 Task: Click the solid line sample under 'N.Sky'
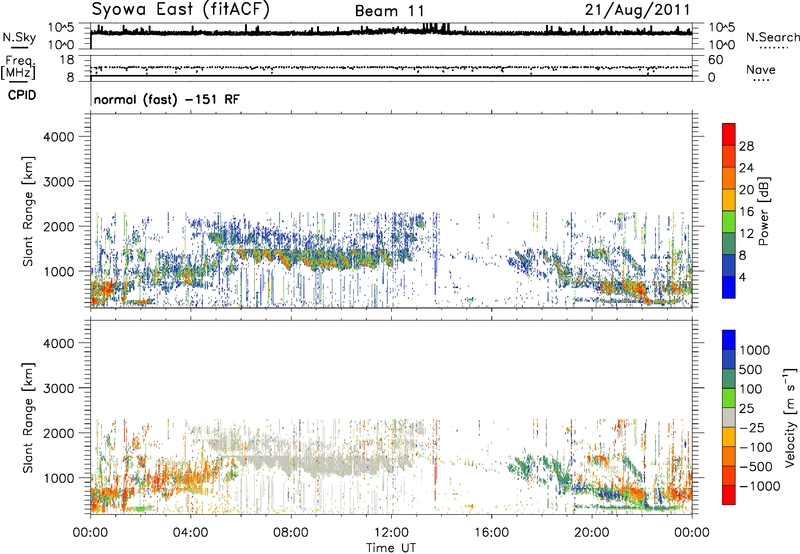(19, 48)
